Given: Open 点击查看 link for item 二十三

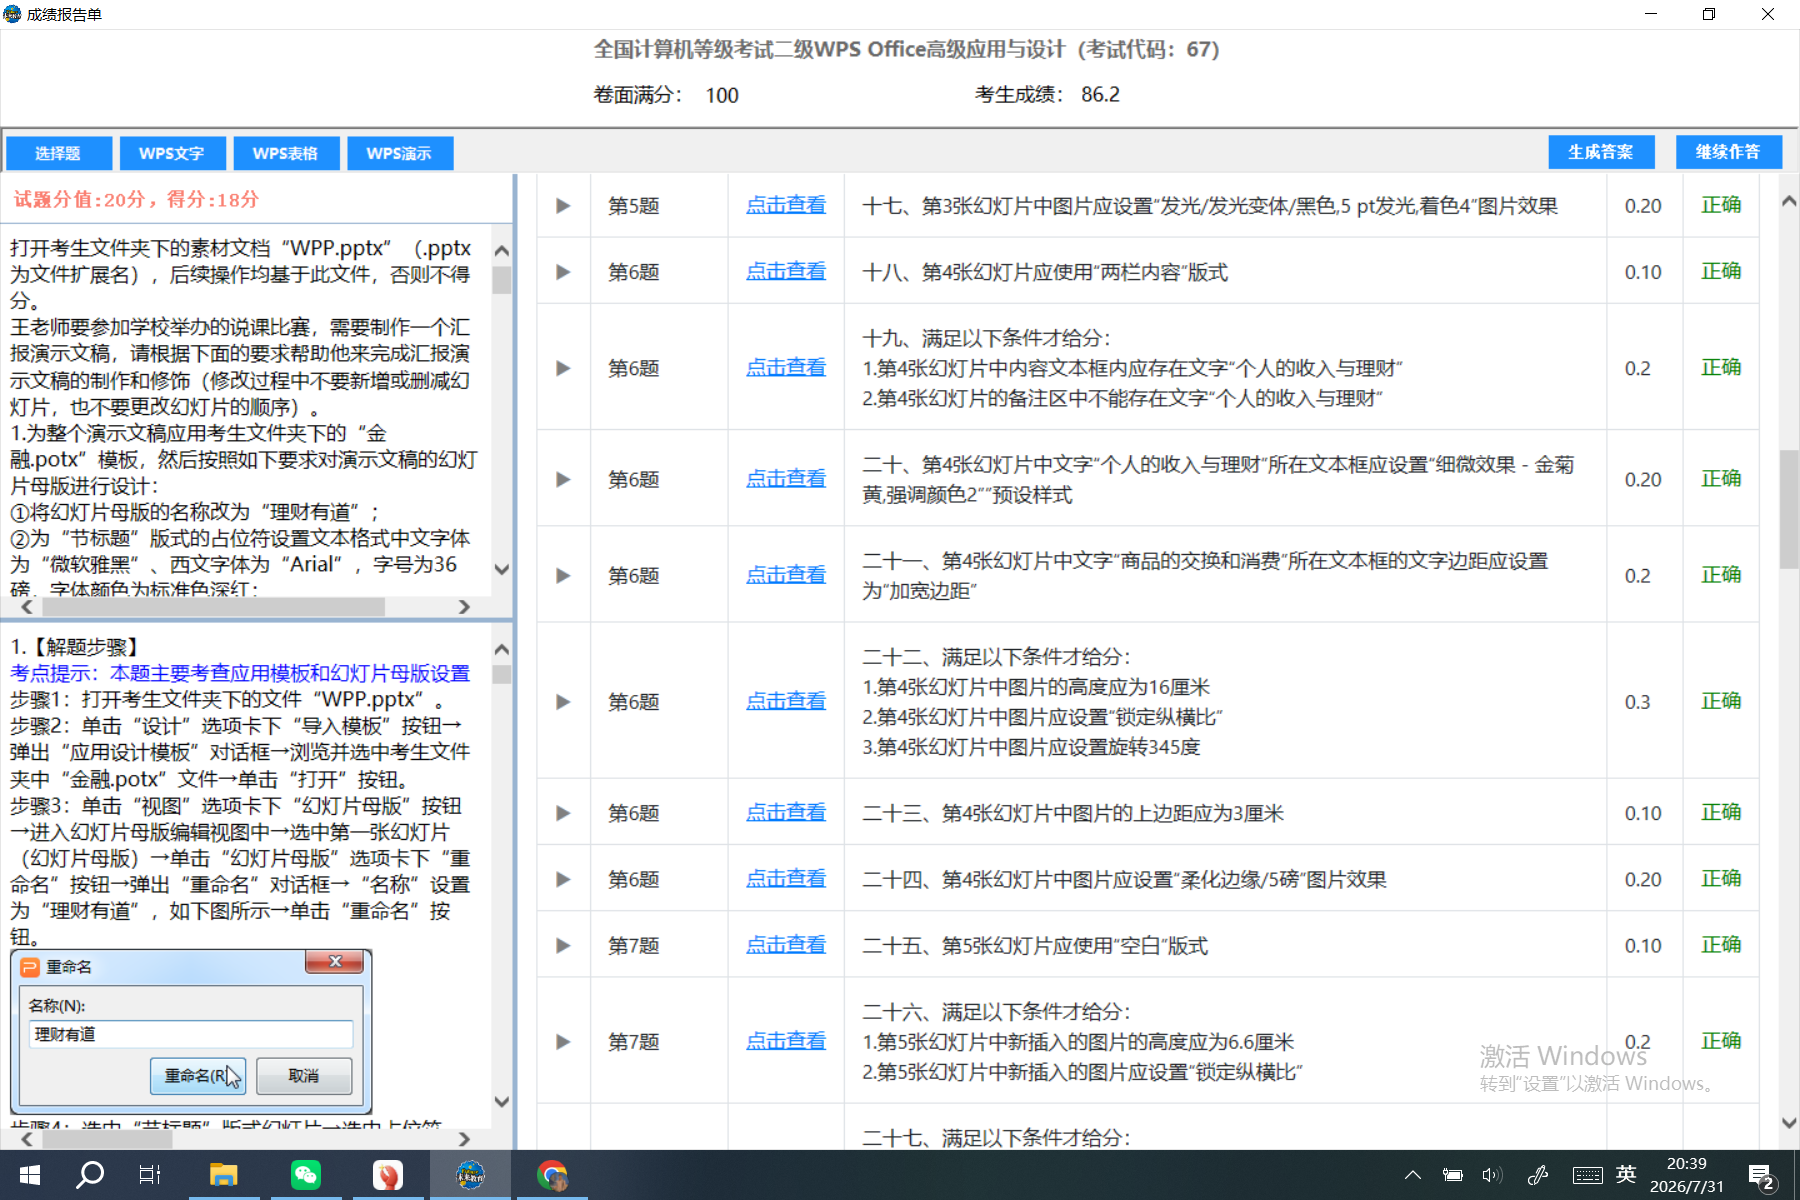Looking at the screenshot, I should coord(786,812).
